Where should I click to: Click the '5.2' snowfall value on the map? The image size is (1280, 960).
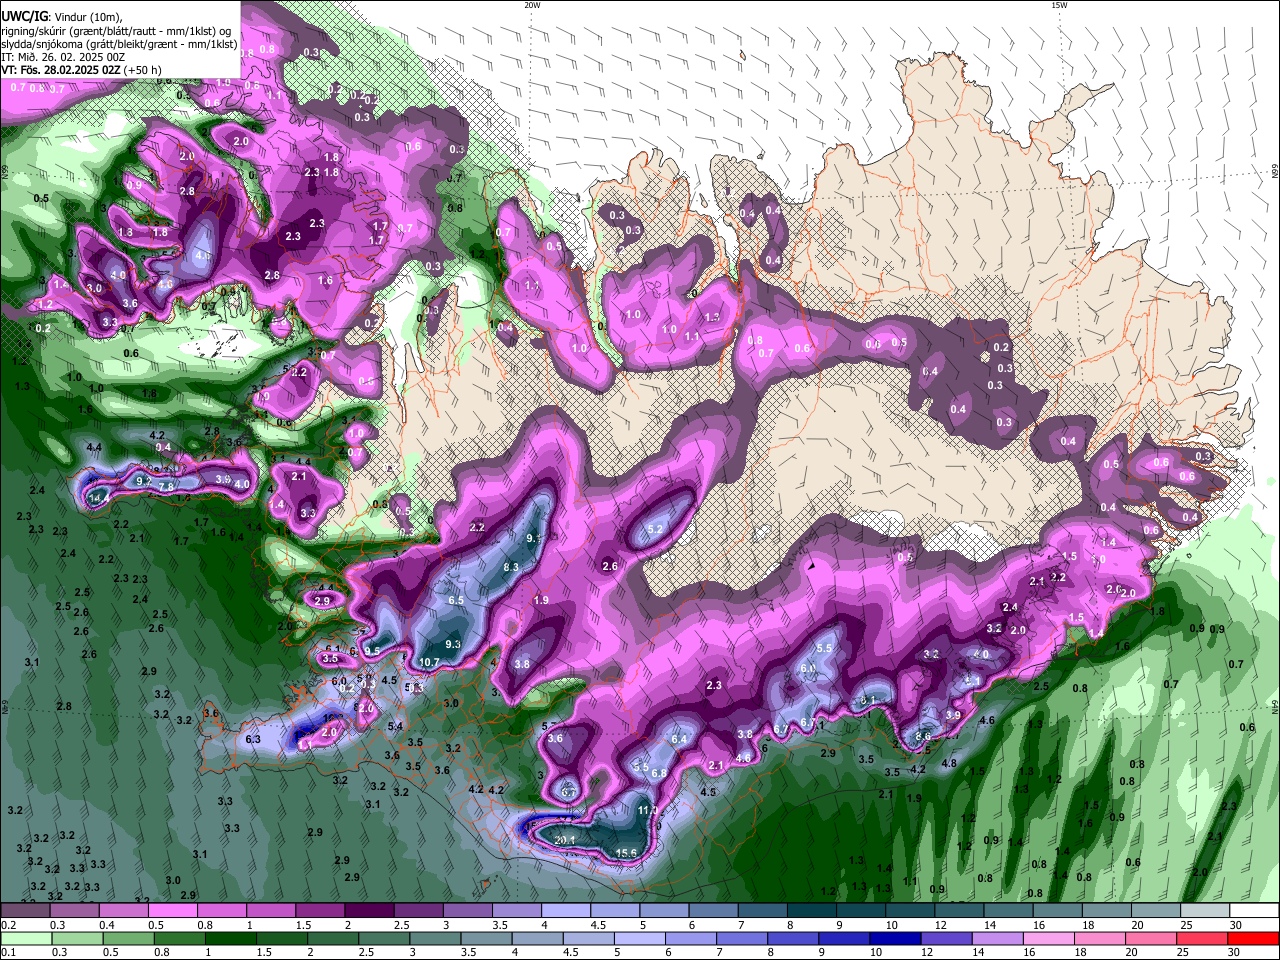click(x=656, y=529)
